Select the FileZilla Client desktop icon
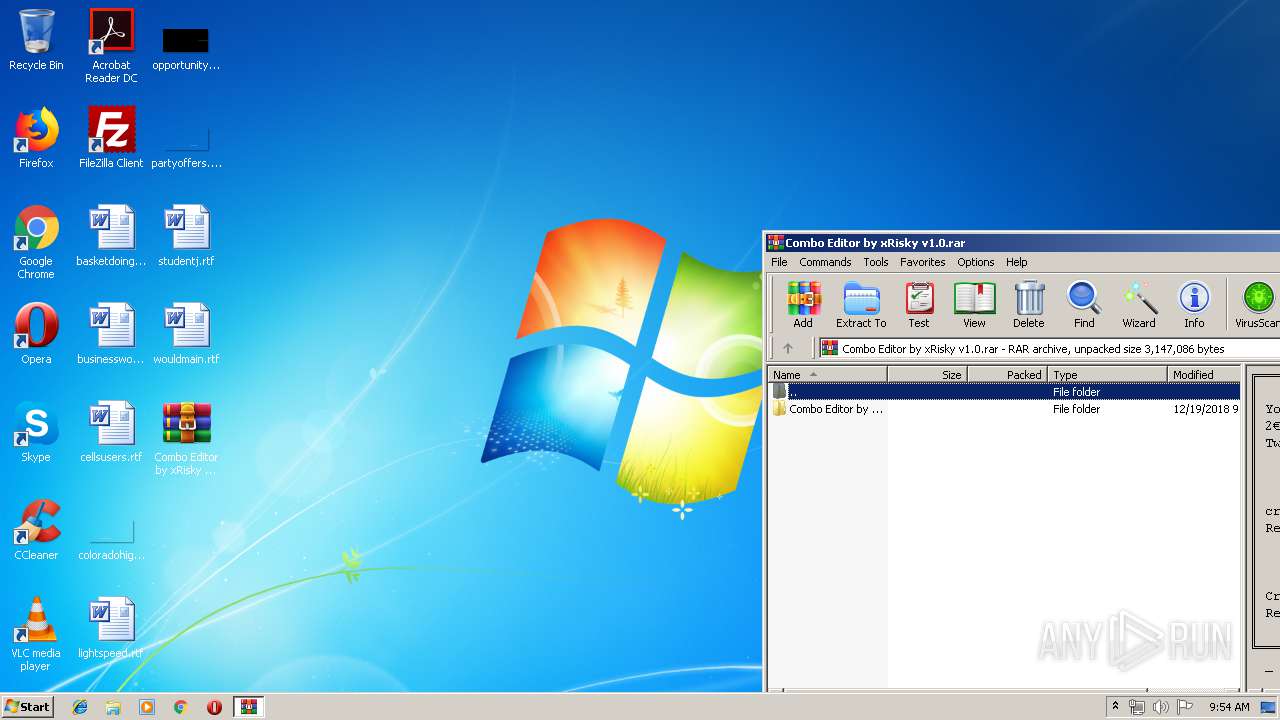 (111, 138)
